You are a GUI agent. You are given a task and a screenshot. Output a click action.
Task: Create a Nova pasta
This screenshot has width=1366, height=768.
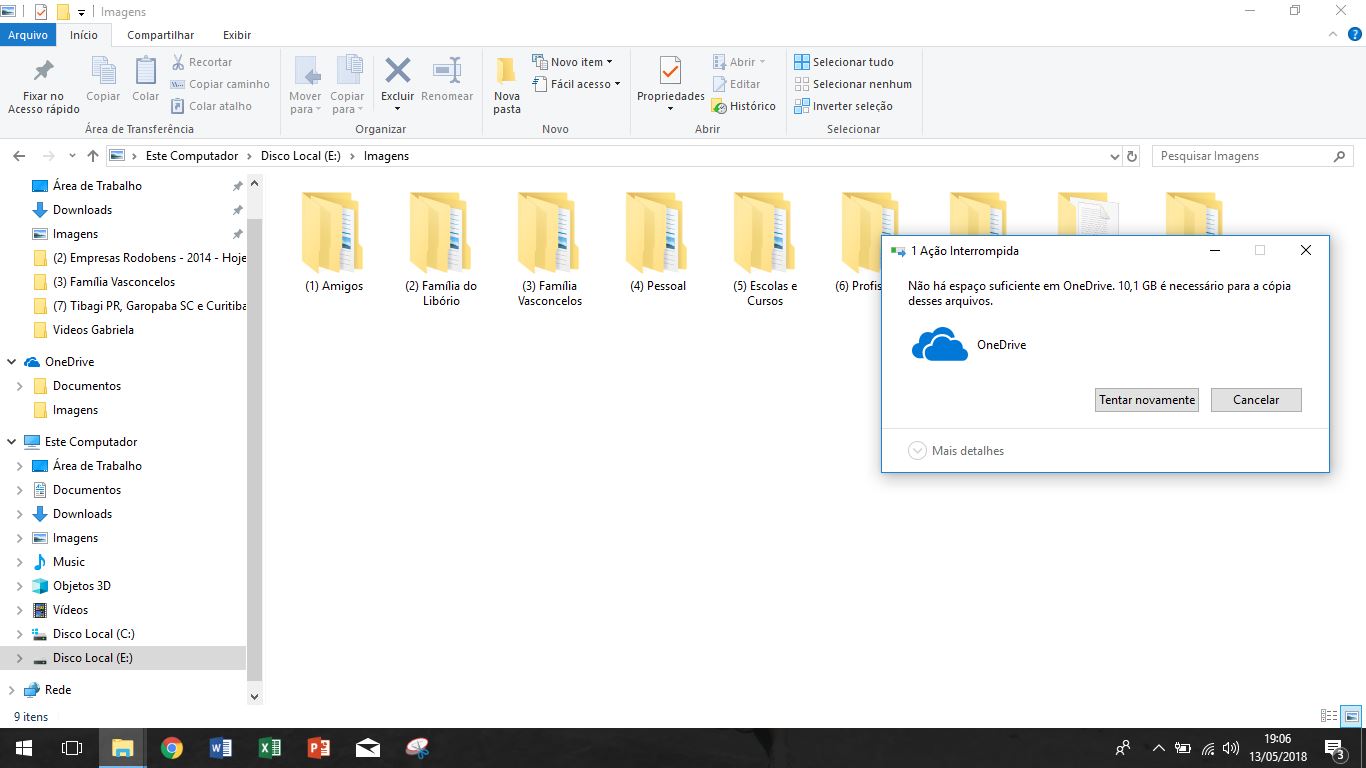[507, 85]
